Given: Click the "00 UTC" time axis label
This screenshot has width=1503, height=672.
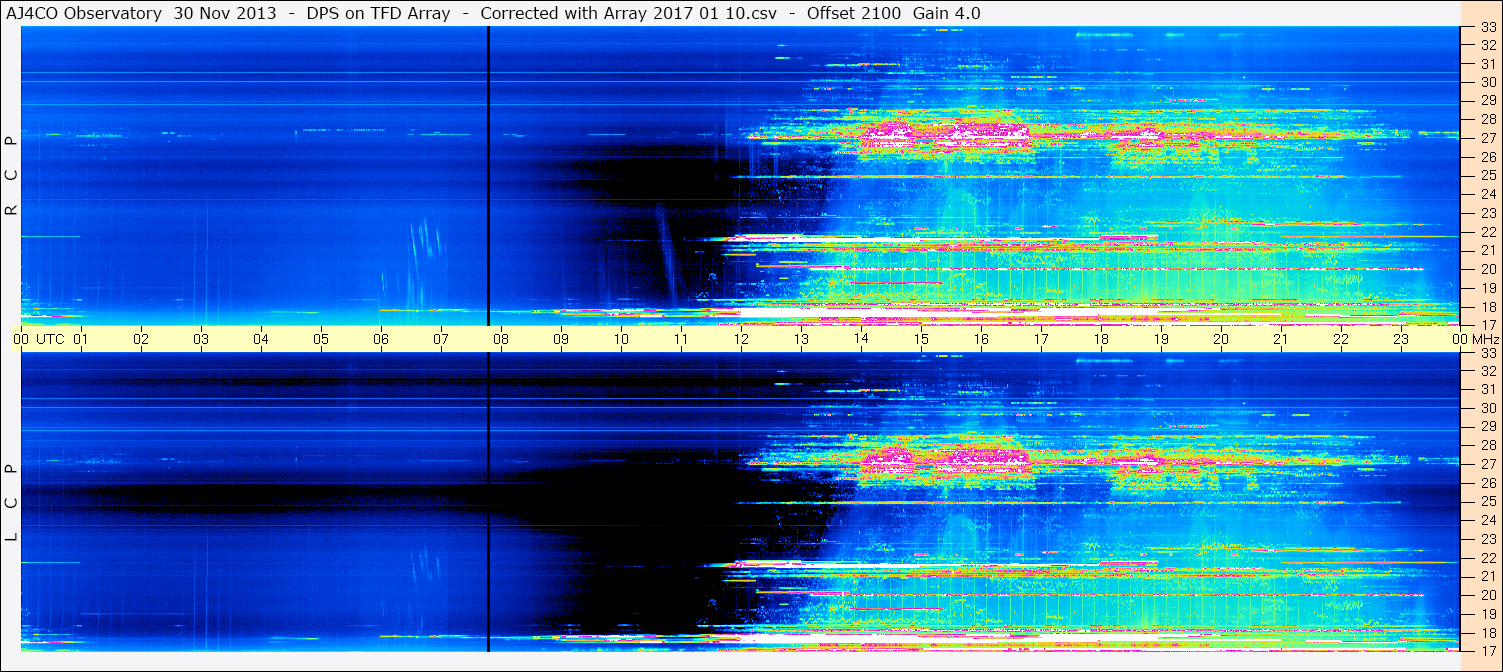Looking at the screenshot, I should coord(39,339).
